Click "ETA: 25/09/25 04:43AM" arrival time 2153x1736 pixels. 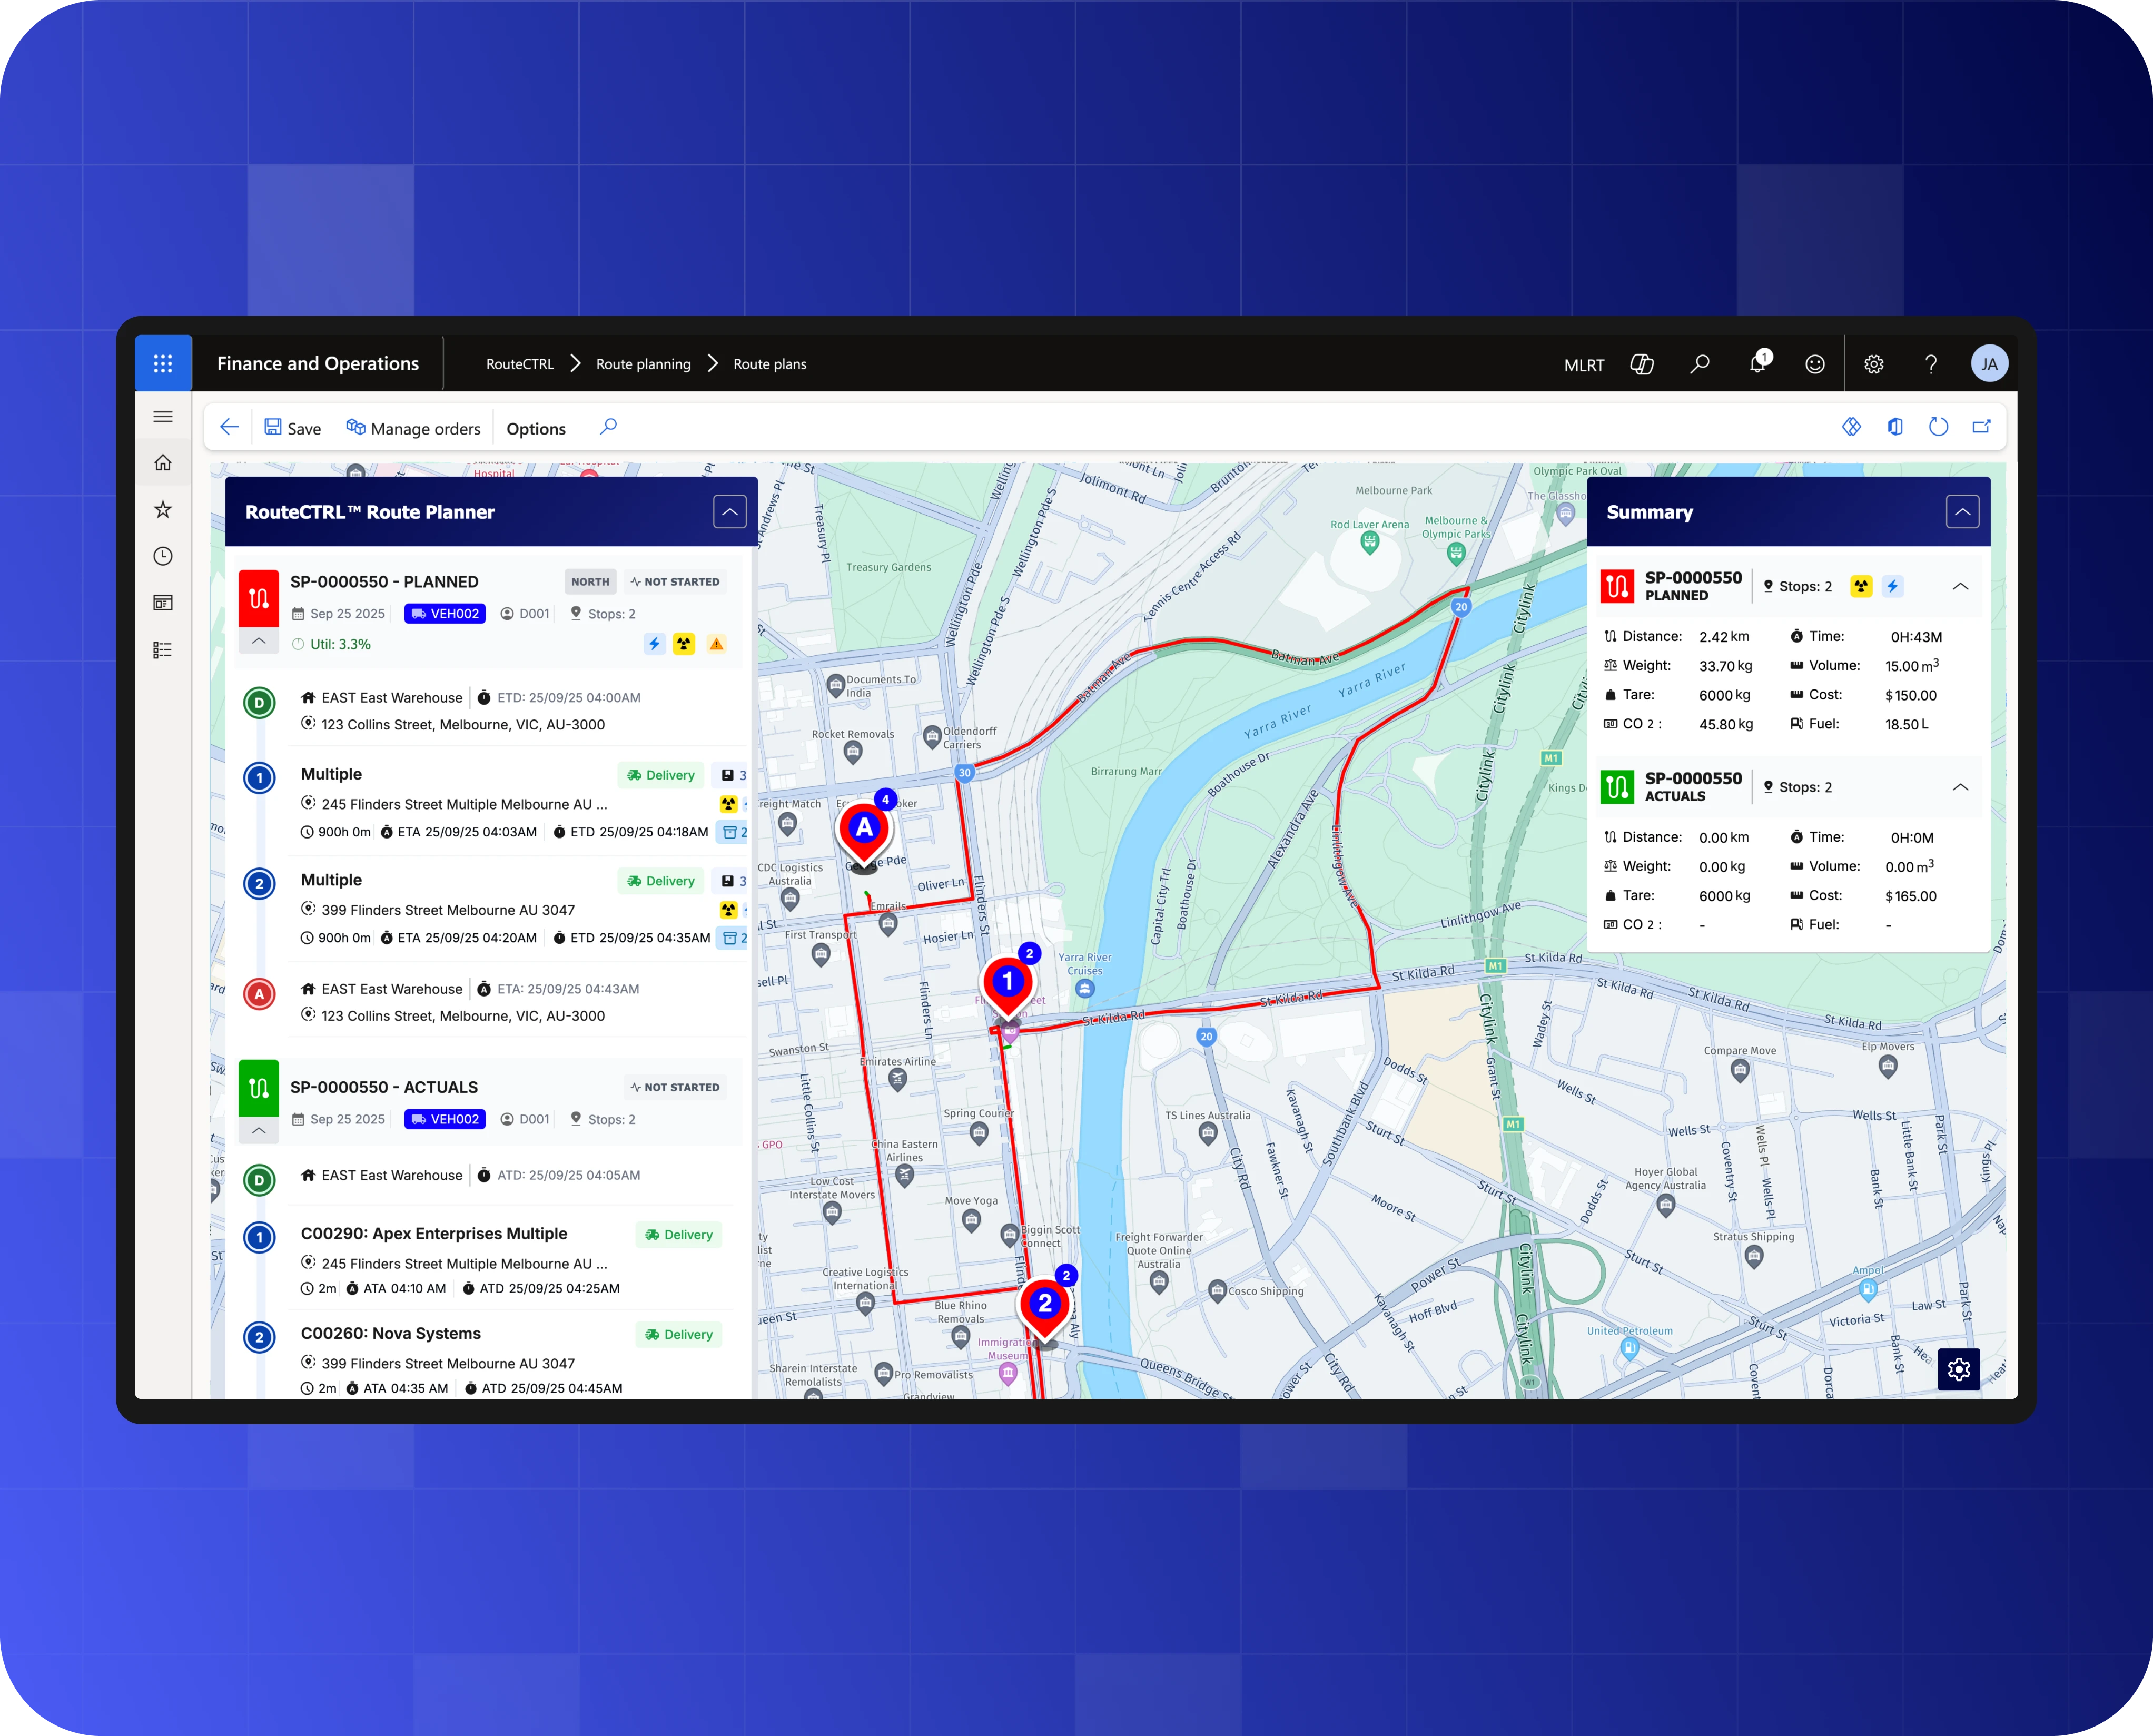pyautogui.click(x=568, y=989)
